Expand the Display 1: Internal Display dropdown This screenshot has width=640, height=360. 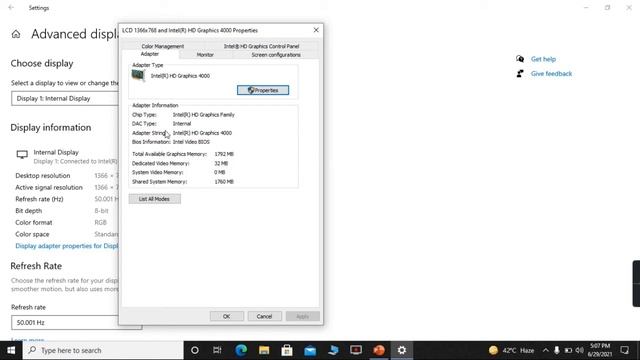[x=65, y=98]
